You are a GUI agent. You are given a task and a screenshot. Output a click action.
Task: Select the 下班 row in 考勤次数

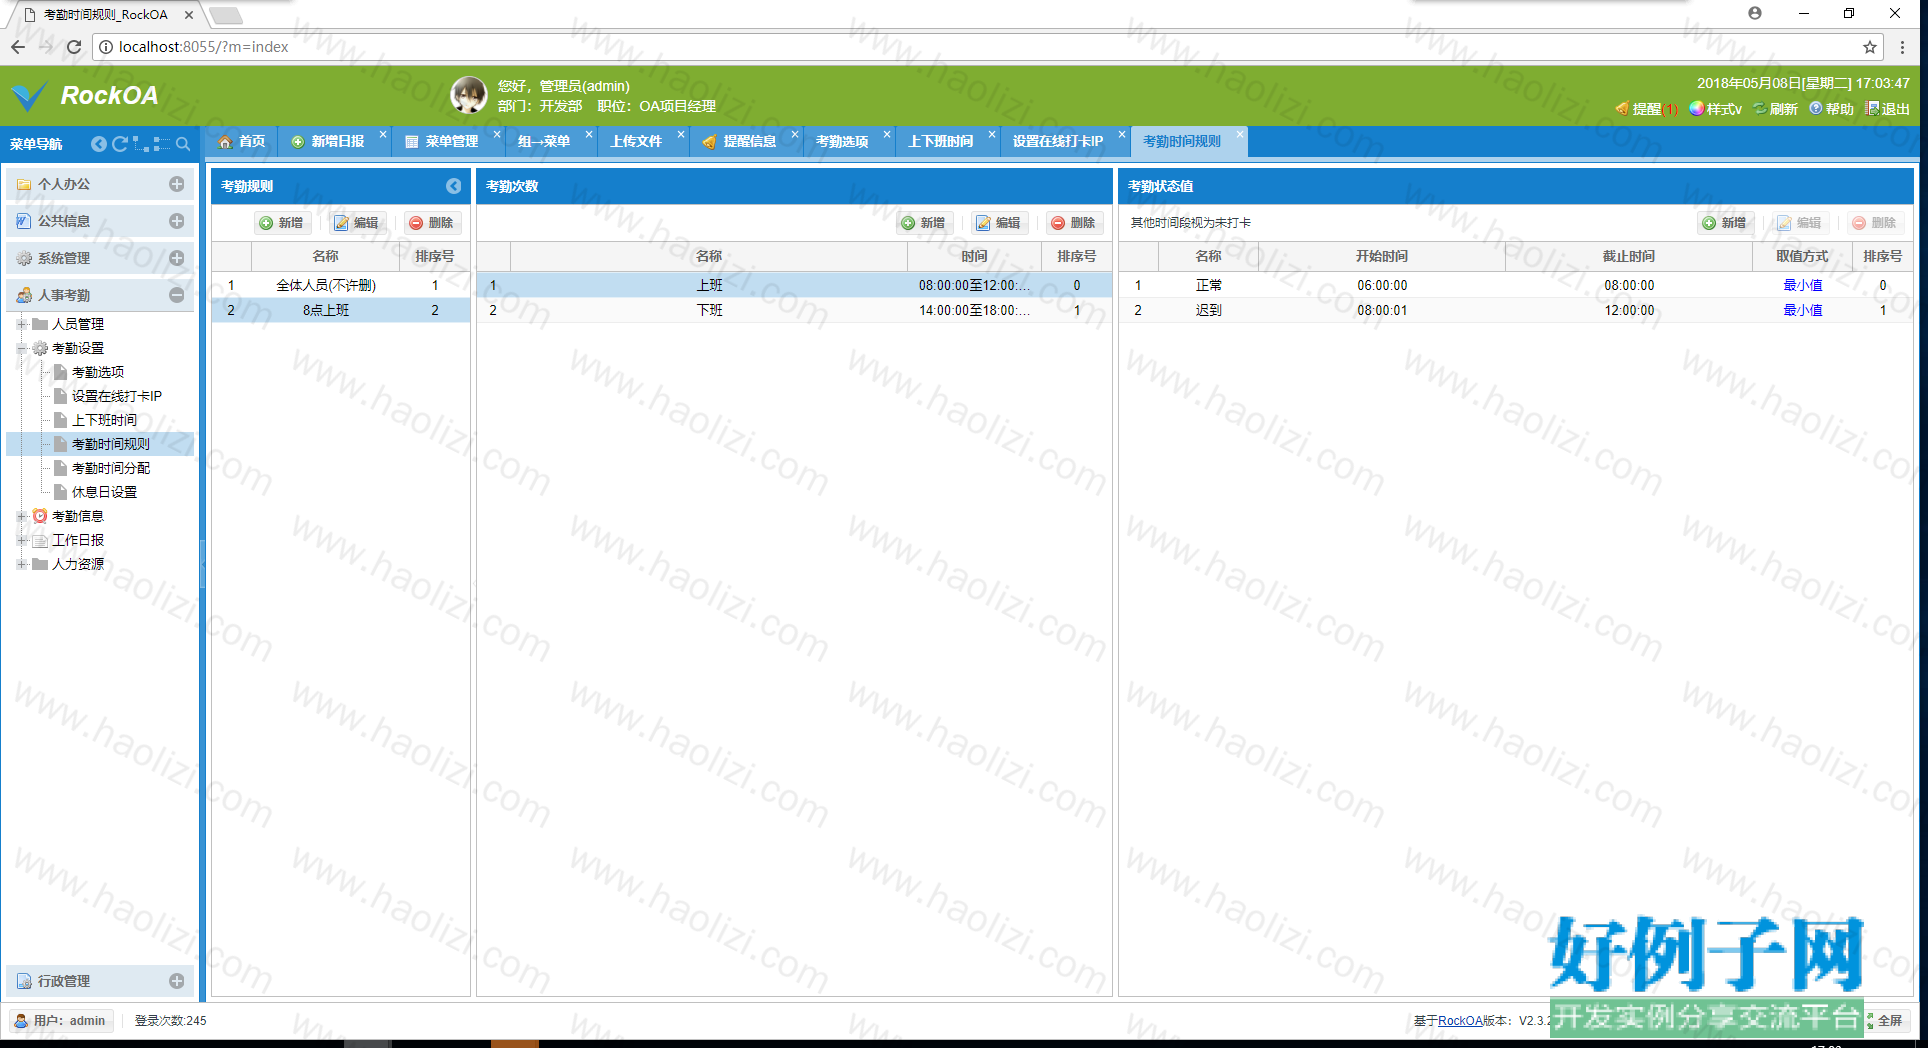click(x=794, y=310)
